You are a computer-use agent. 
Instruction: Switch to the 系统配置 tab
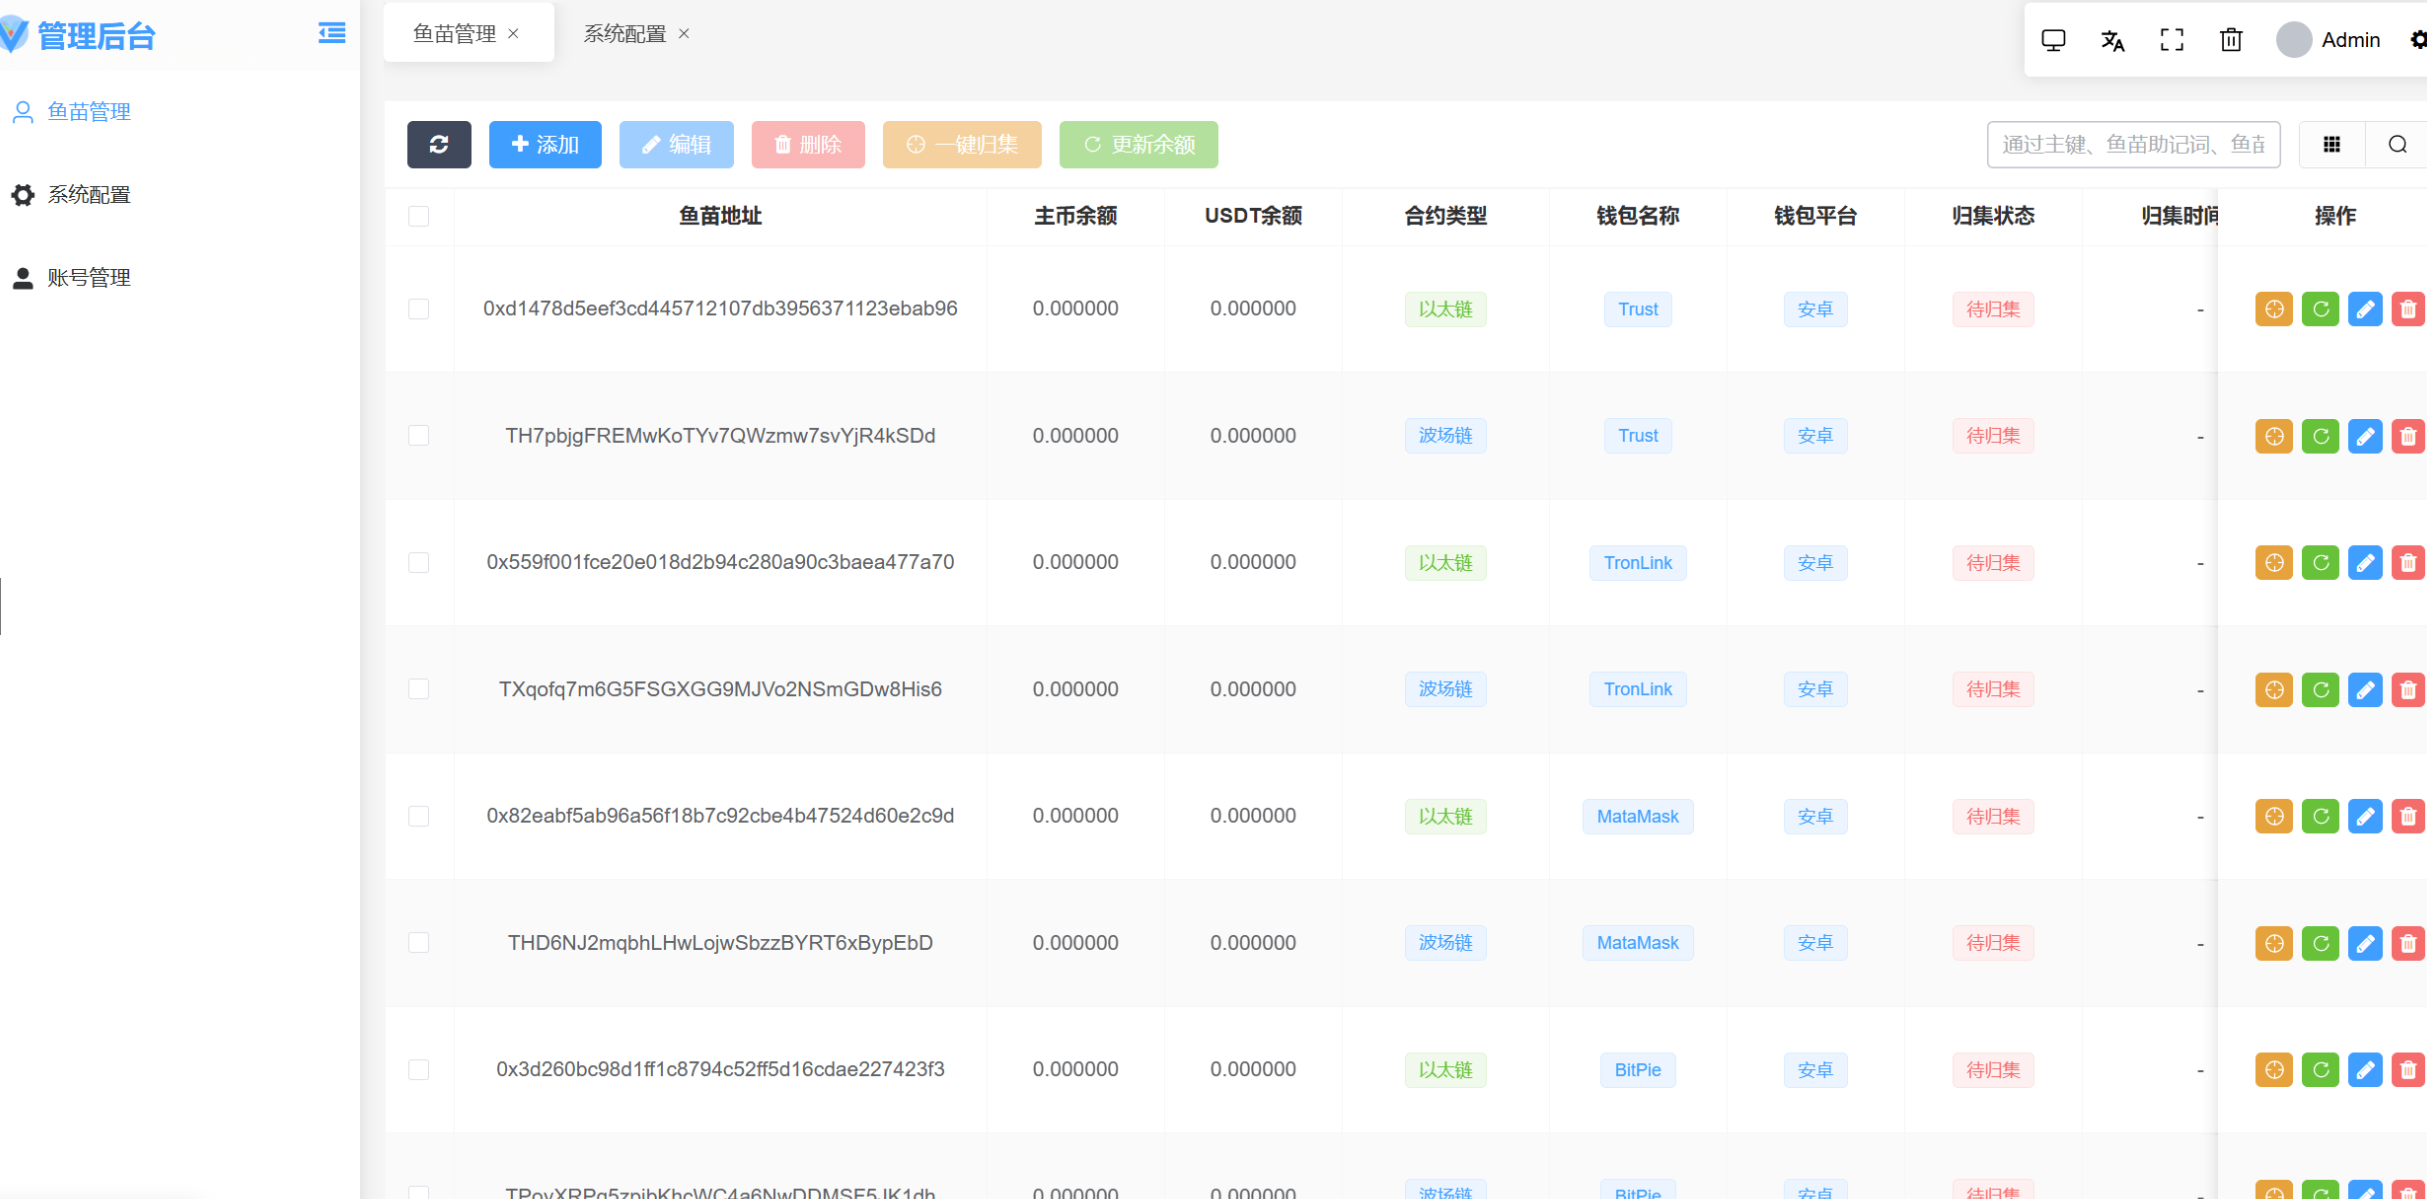click(624, 34)
